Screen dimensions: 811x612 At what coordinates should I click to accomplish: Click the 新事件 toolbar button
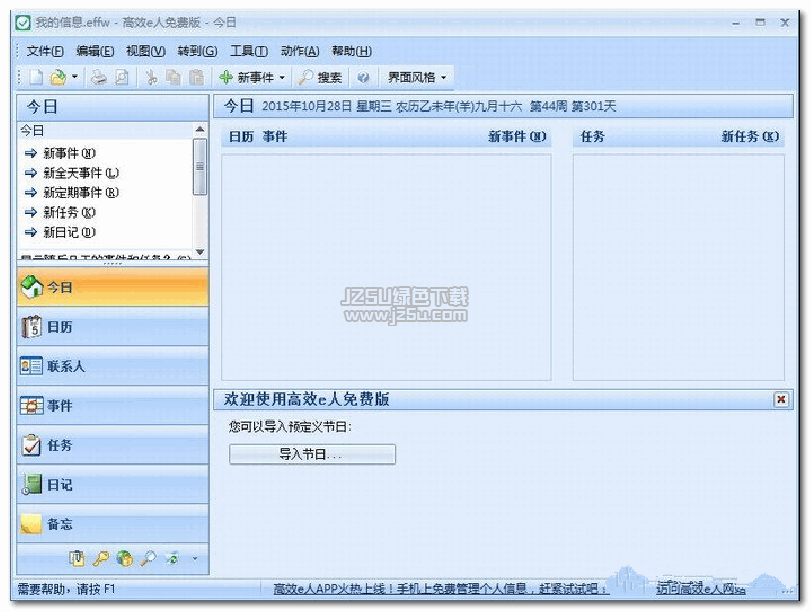tap(247, 78)
